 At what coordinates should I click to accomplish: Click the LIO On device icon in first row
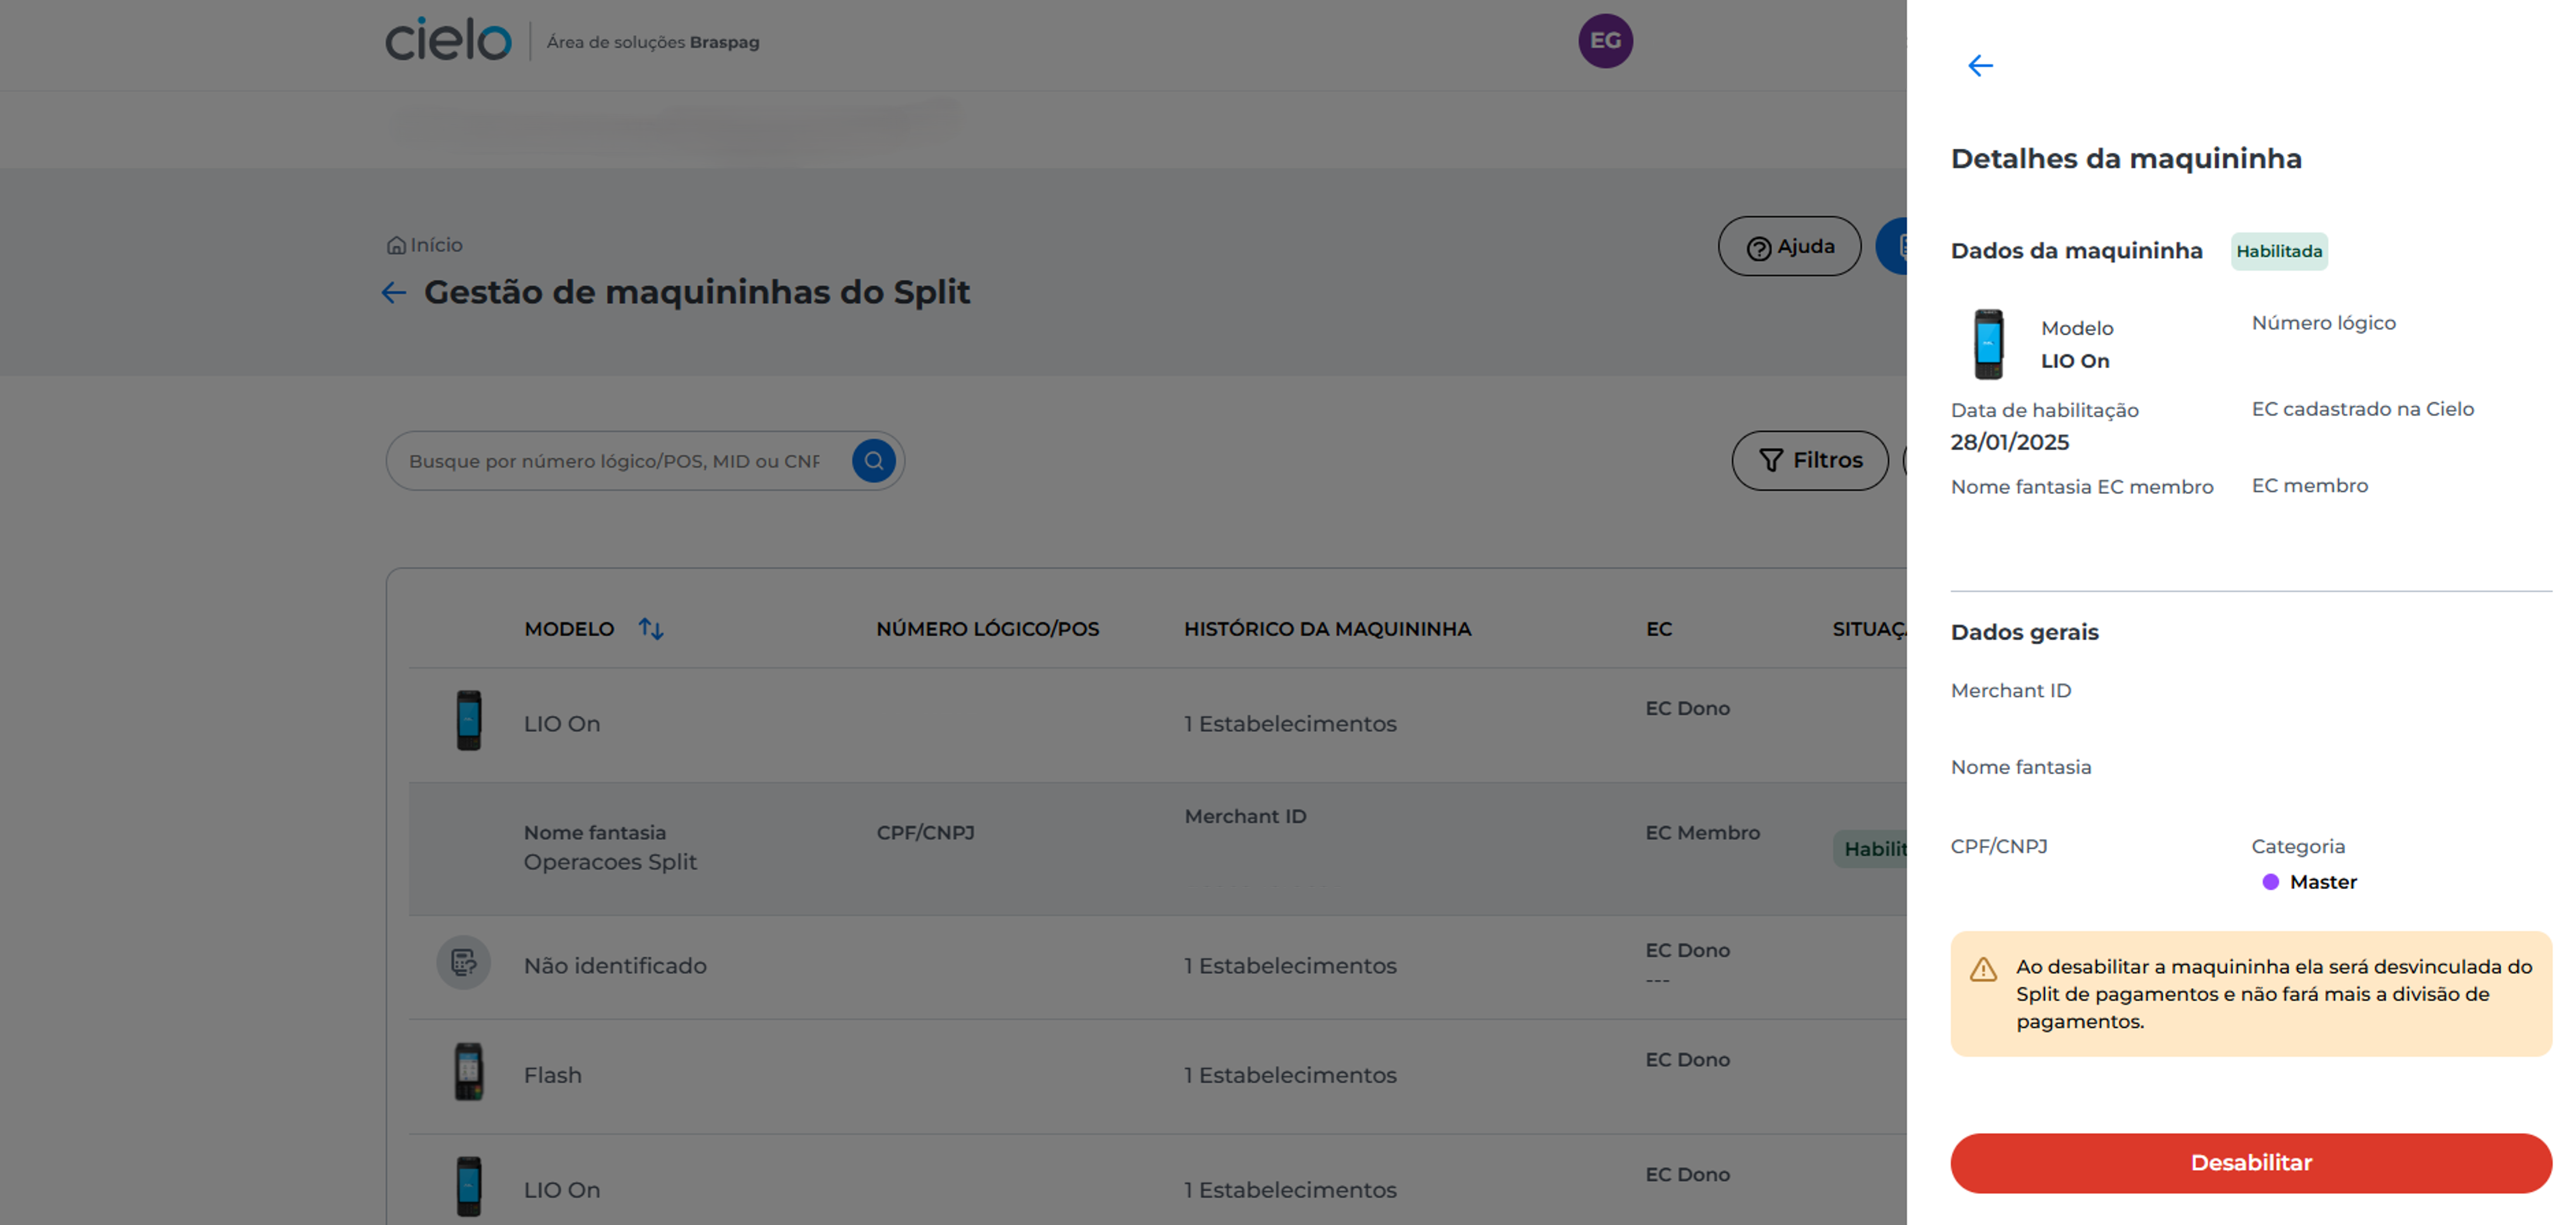(x=468, y=720)
